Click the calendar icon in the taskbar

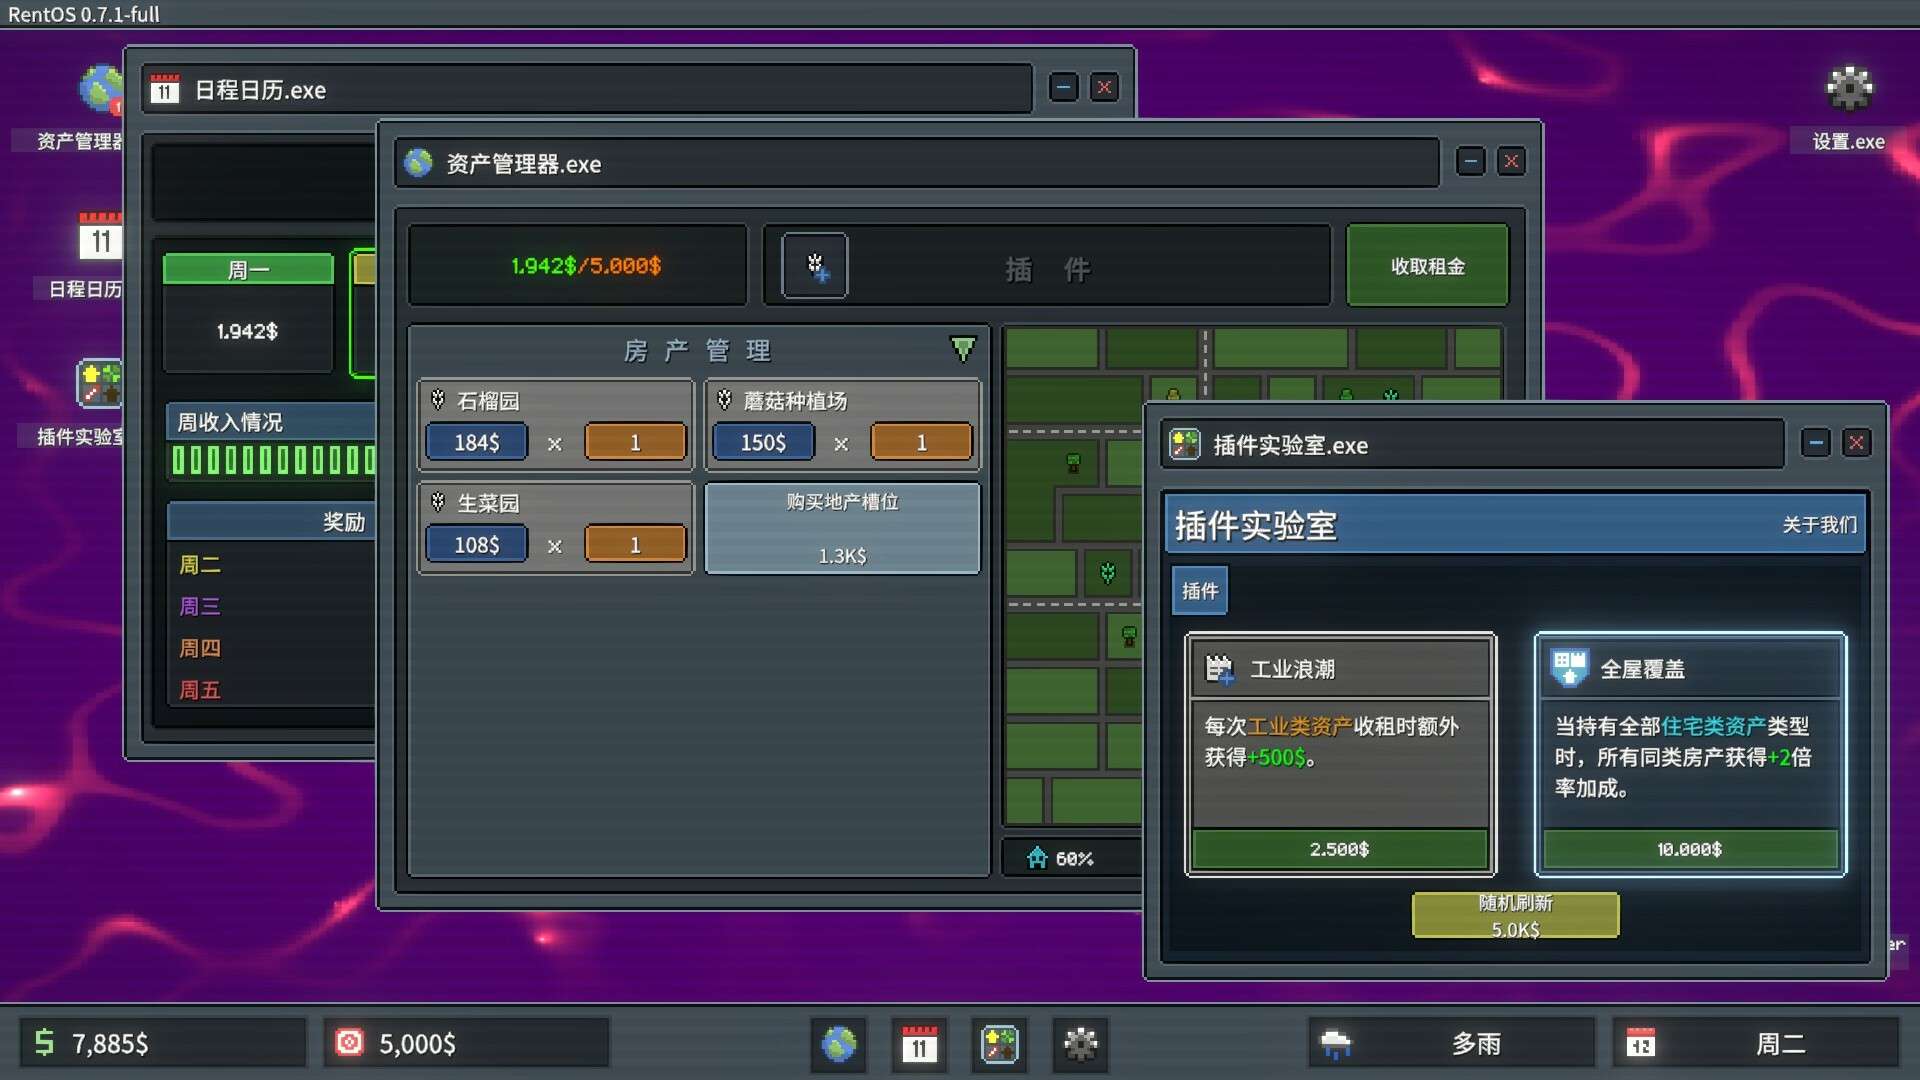pos(919,1044)
